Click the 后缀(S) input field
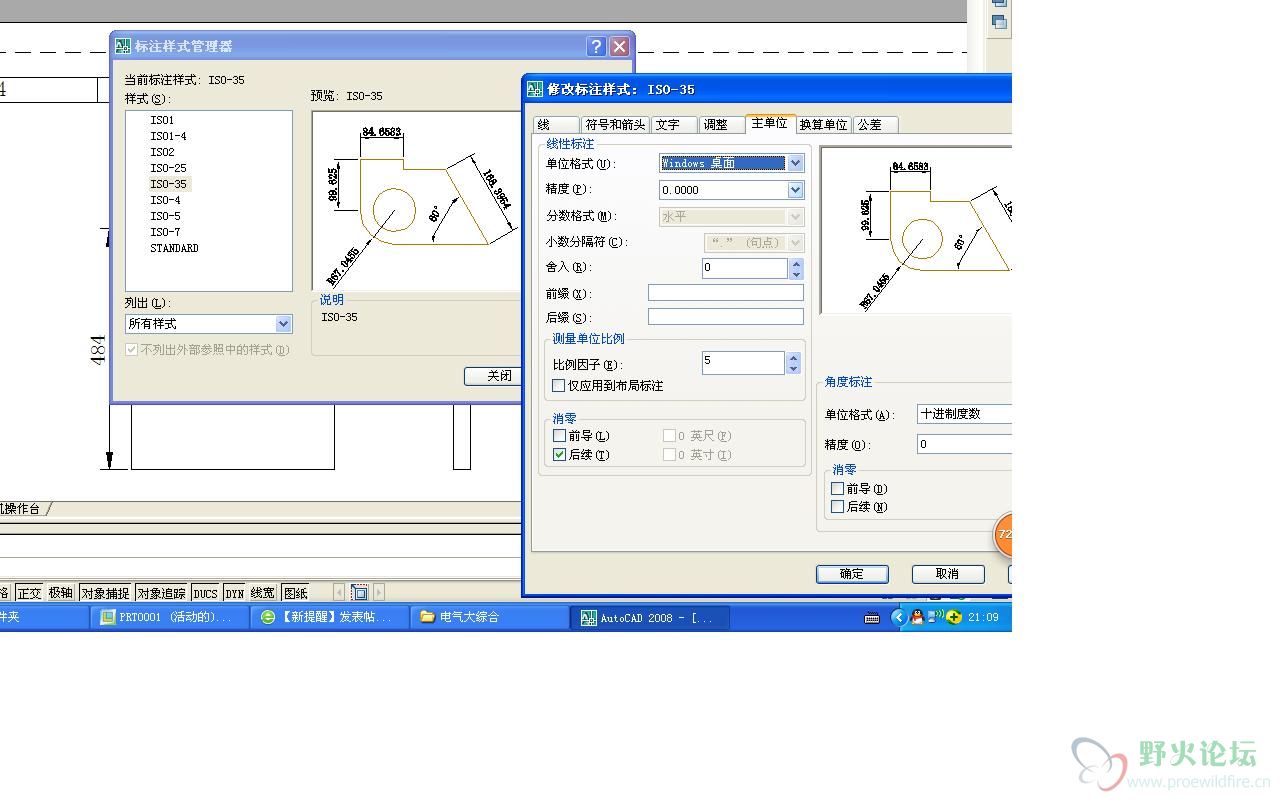 tap(726, 317)
